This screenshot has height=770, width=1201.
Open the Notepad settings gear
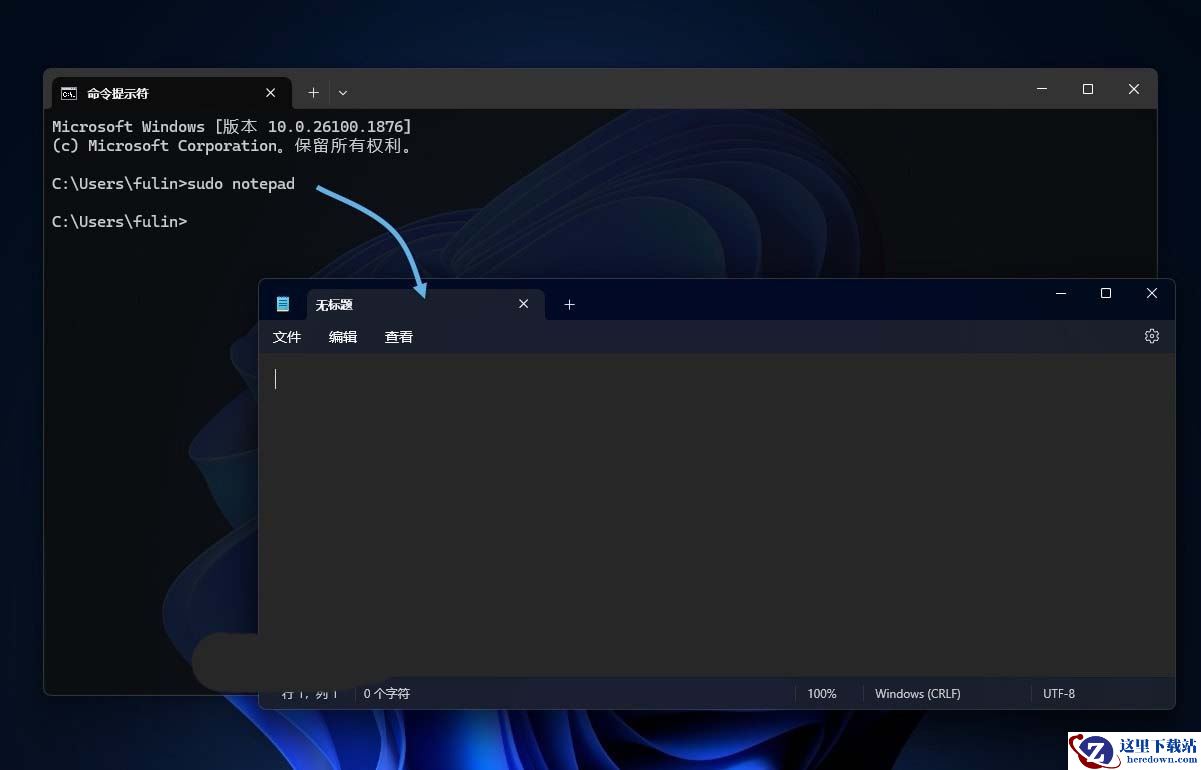pyautogui.click(x=1152, y=336)
